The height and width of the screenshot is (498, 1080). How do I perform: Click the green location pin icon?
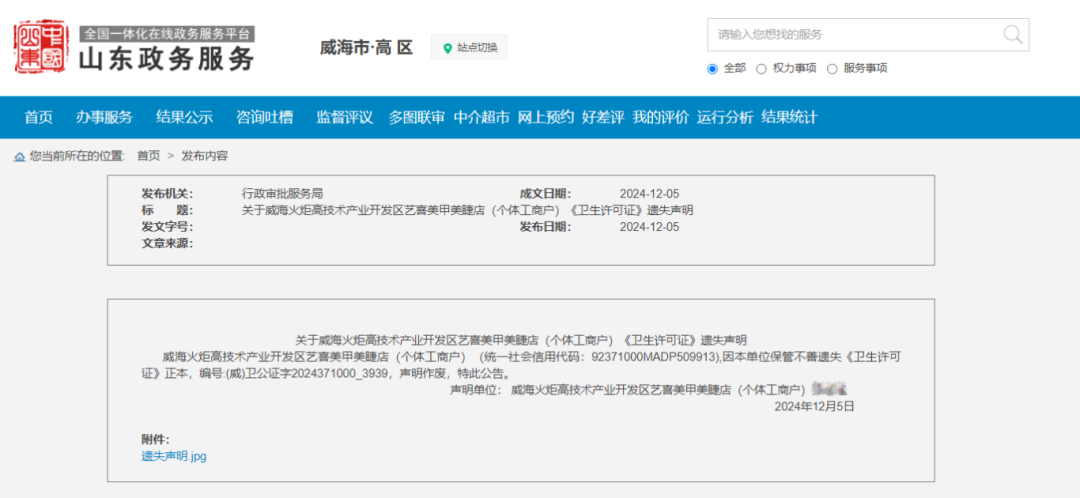447,48
